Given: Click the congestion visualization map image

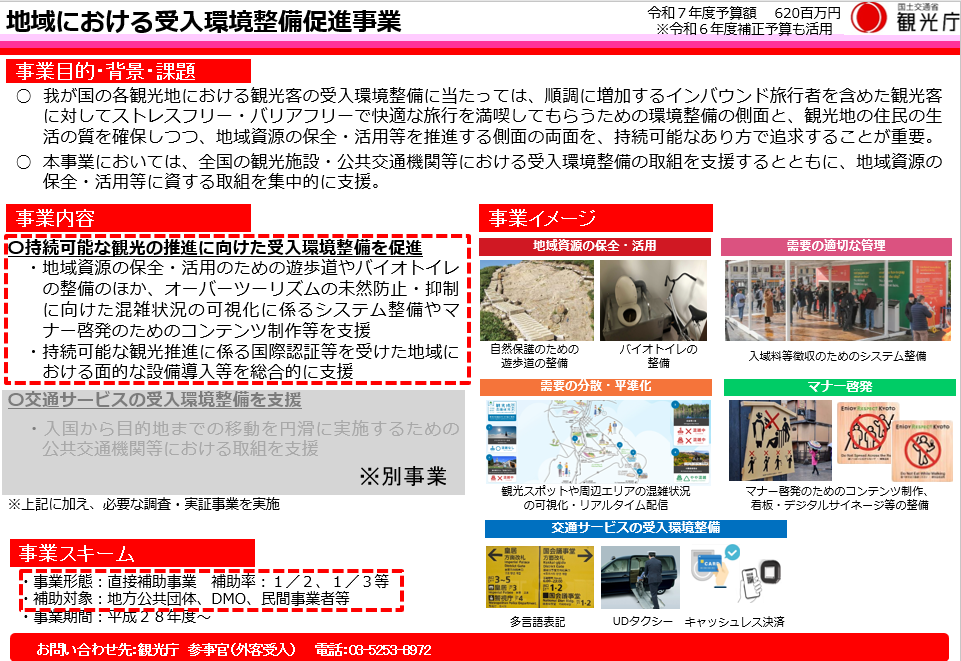Looking at the screenshot, I should tap(597, 440).
